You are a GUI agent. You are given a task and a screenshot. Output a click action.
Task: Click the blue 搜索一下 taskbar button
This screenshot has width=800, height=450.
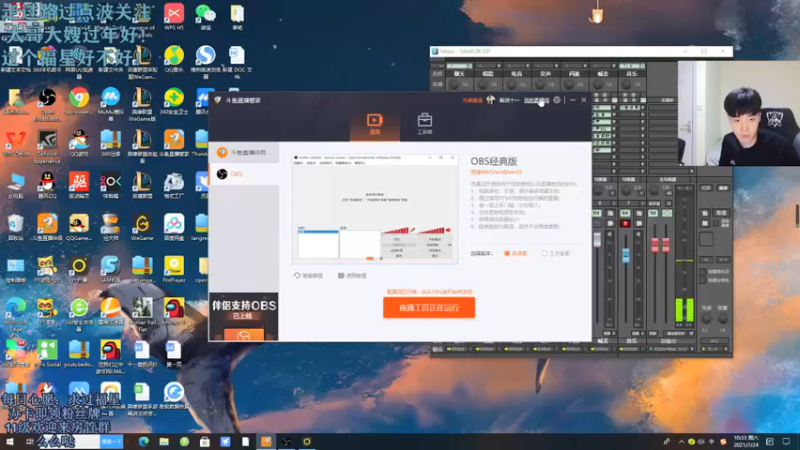pyautogui.click(x=111, y=442)
